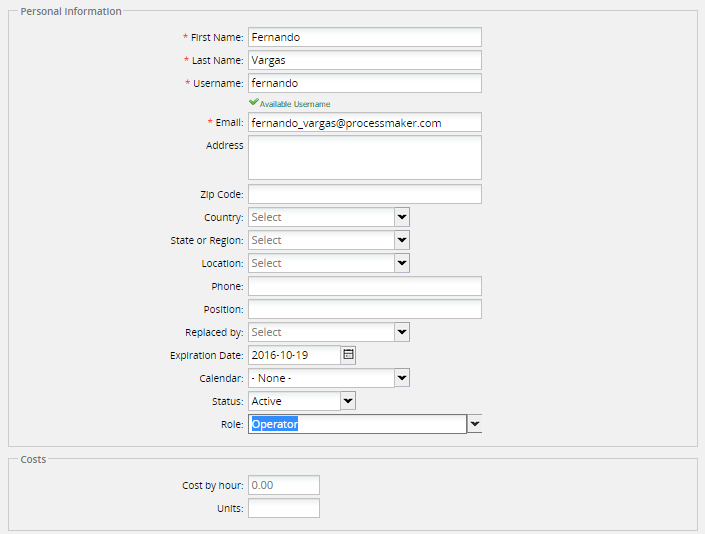Open the Replaced by dropdown

click(401, 332)
